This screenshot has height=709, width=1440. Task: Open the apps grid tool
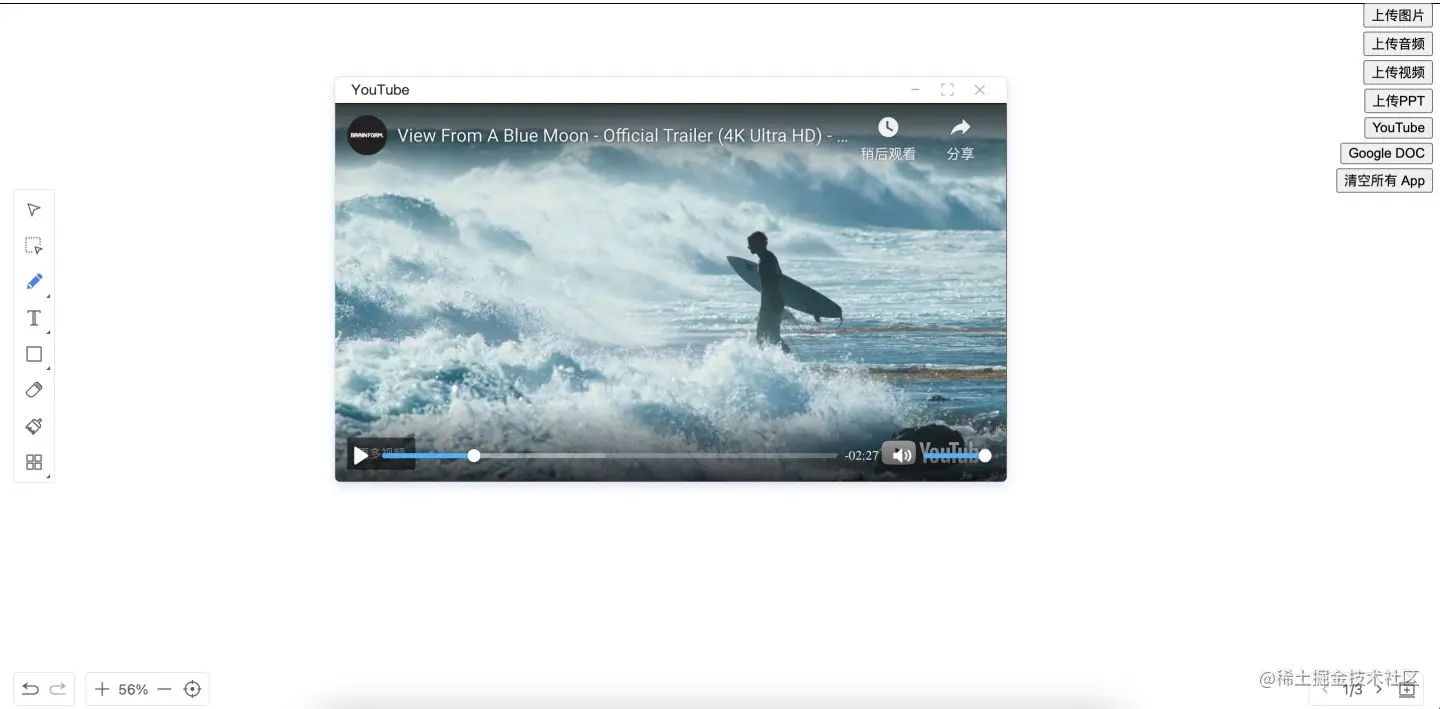pos(34,462)
